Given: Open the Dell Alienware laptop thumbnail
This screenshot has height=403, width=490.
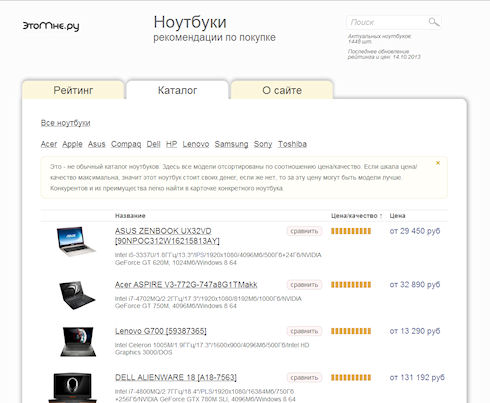Looking at the screenshot, I should (x=73, y=388).
